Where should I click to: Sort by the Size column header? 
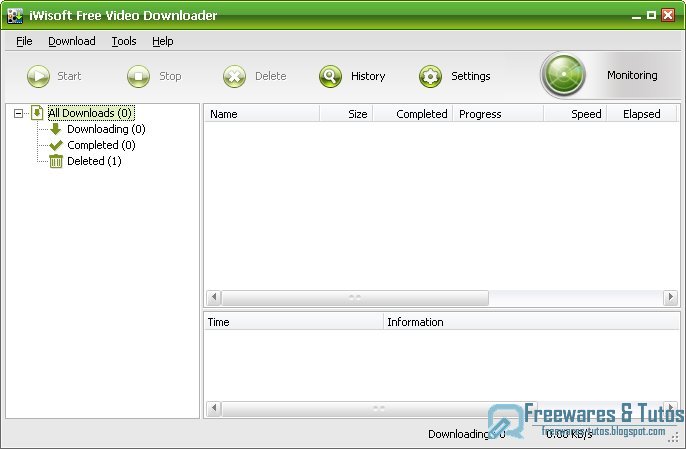pyautogui.click(x=346, y=114)
